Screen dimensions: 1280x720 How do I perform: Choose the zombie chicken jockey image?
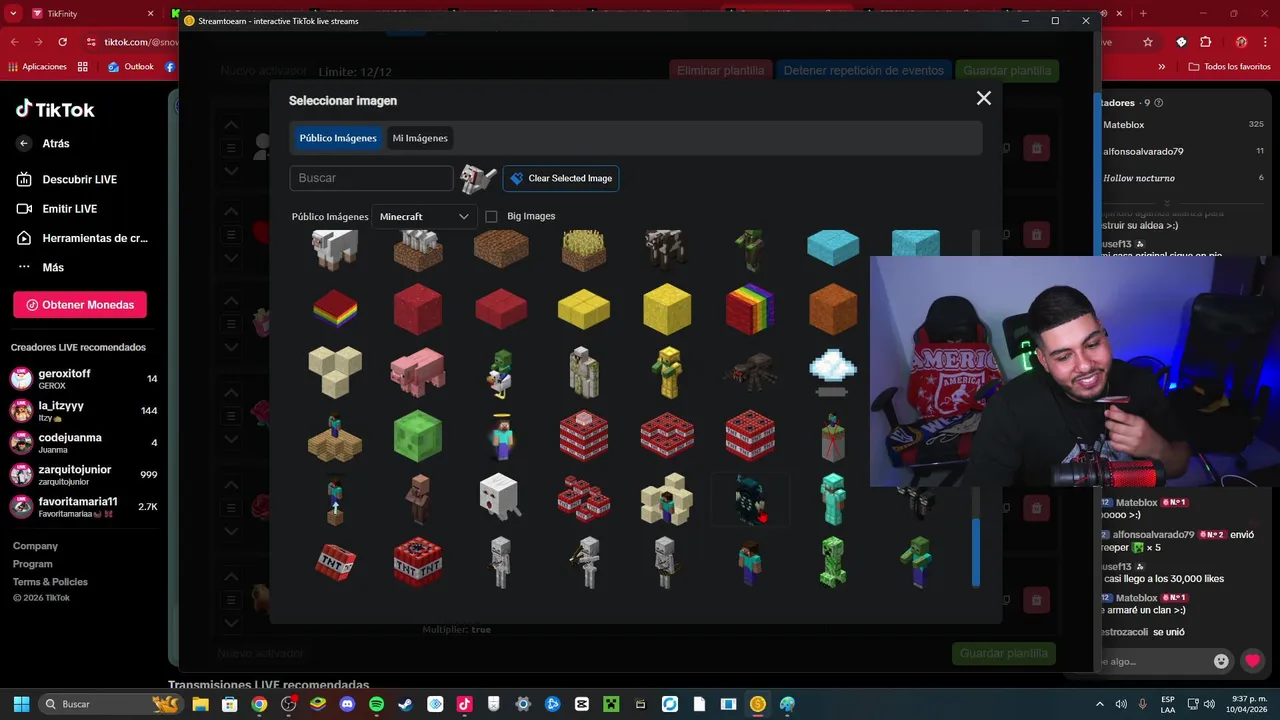[501, 373]
